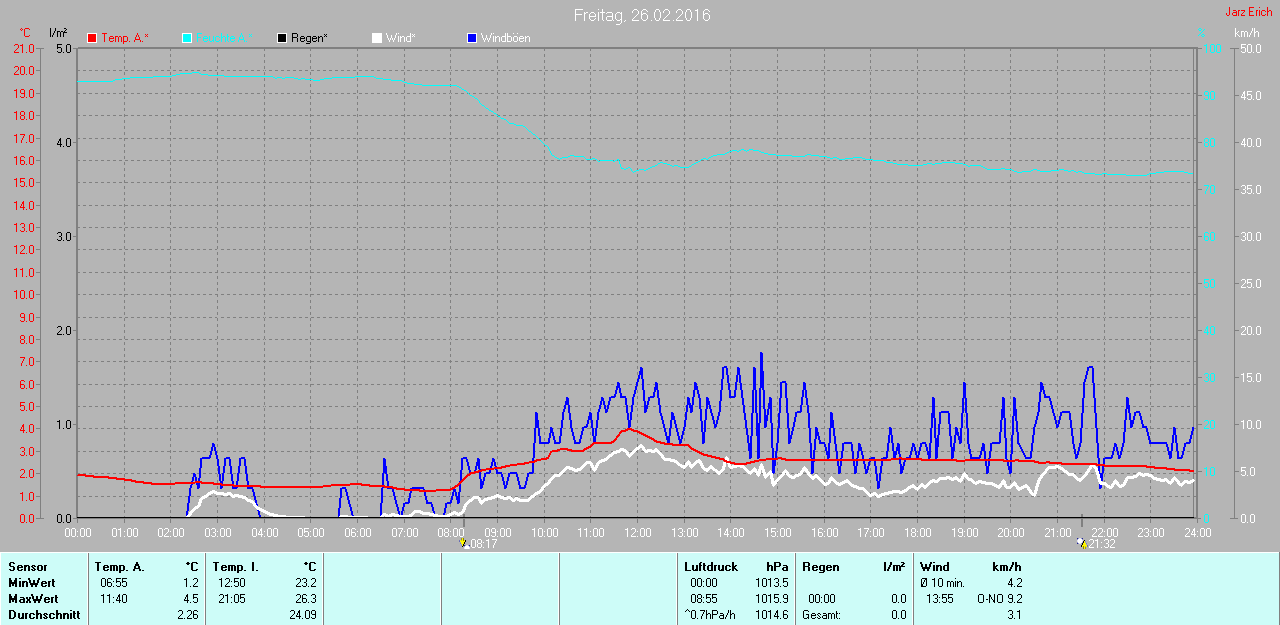Click the '12:00' hour label on time axis
The height and width of the screenshot is (625, 1280).
pyautogui.click(x=637, y=532)
